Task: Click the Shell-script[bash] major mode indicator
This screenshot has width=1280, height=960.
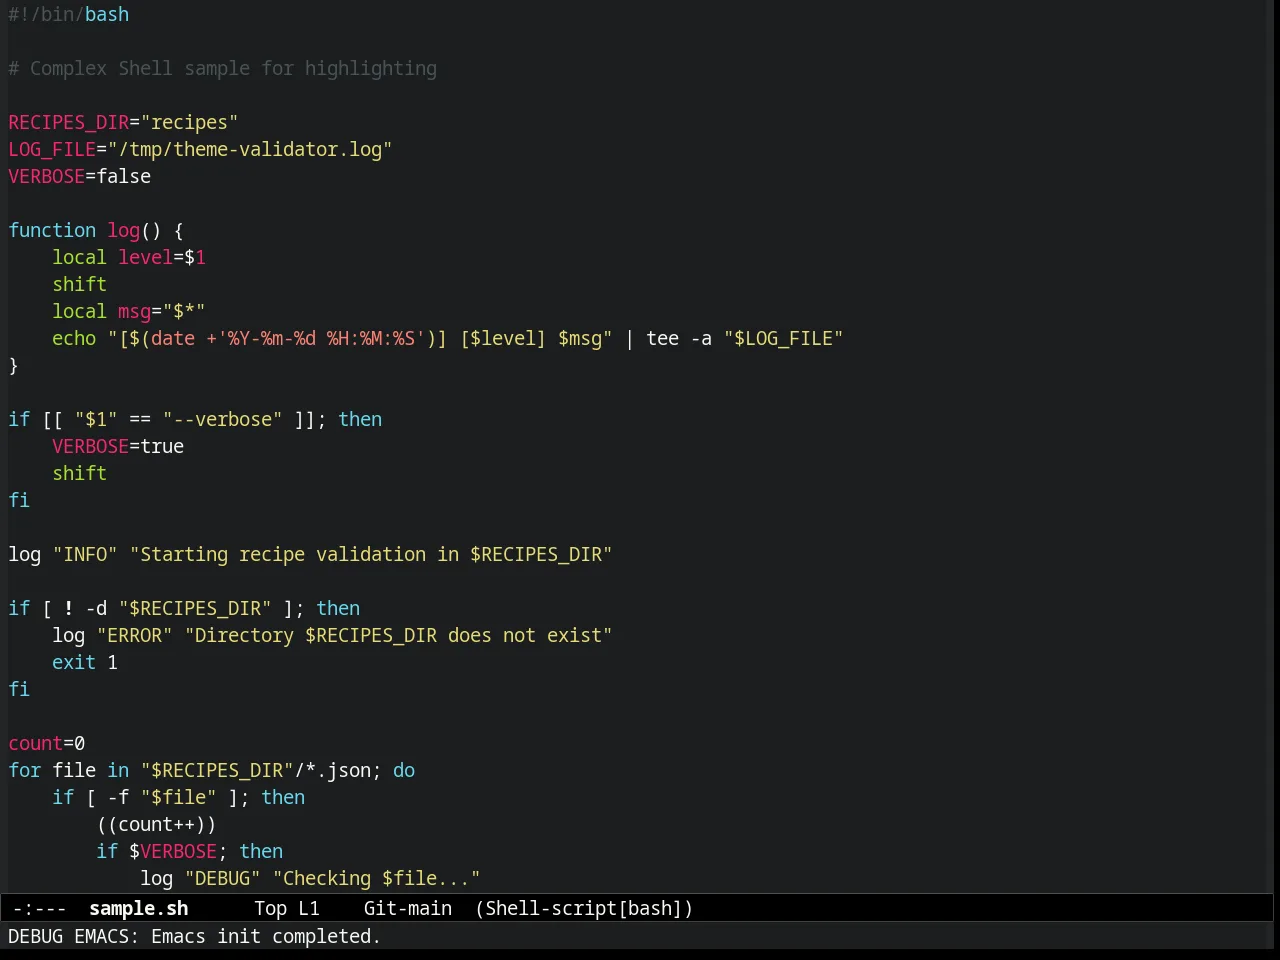Action: (584, 908)
